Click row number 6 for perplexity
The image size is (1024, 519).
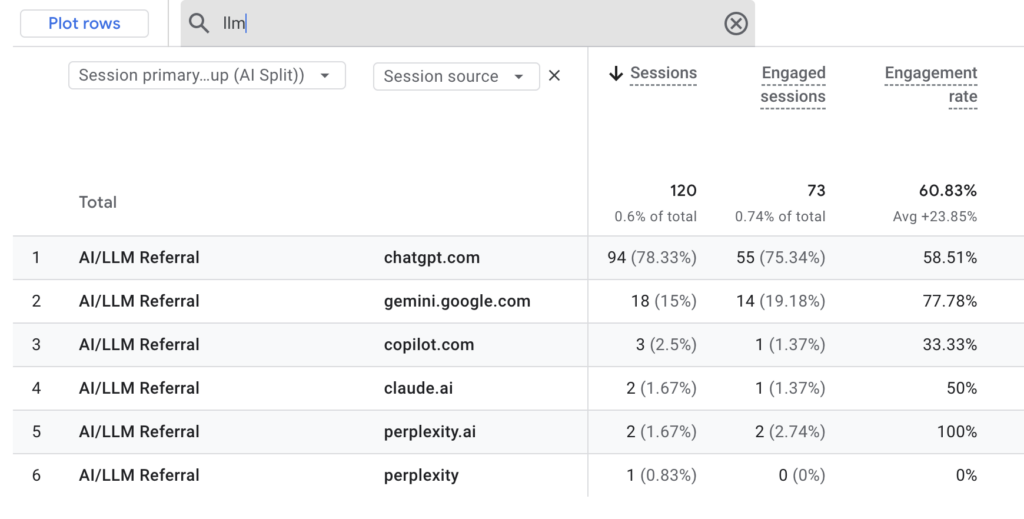click(36, 475)
